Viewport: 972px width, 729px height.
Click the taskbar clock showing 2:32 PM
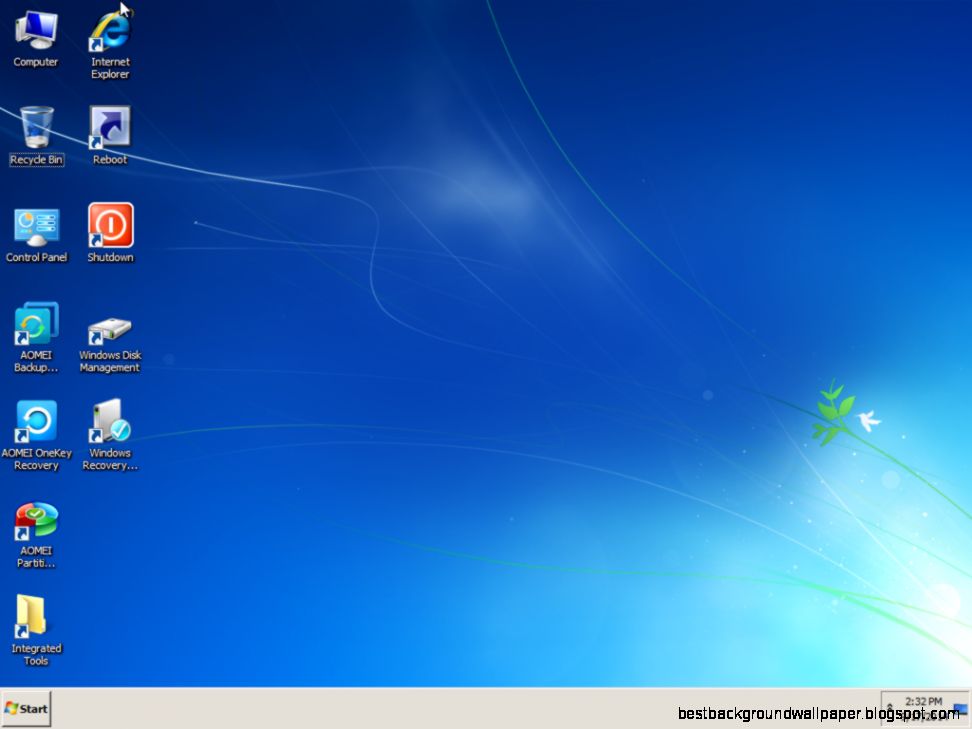click(922, 700)
